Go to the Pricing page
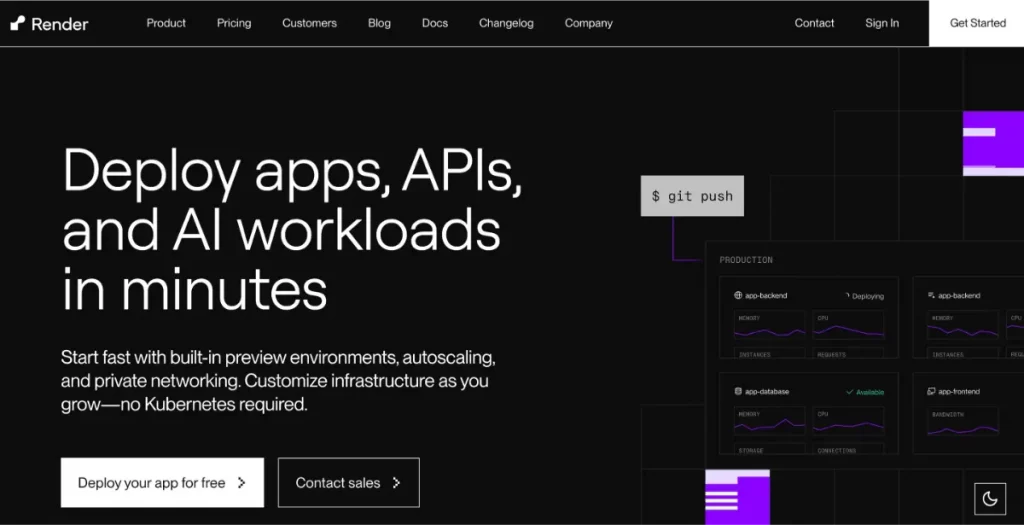The height and width of the screenshot is (525, 1024). click(234, 23)
